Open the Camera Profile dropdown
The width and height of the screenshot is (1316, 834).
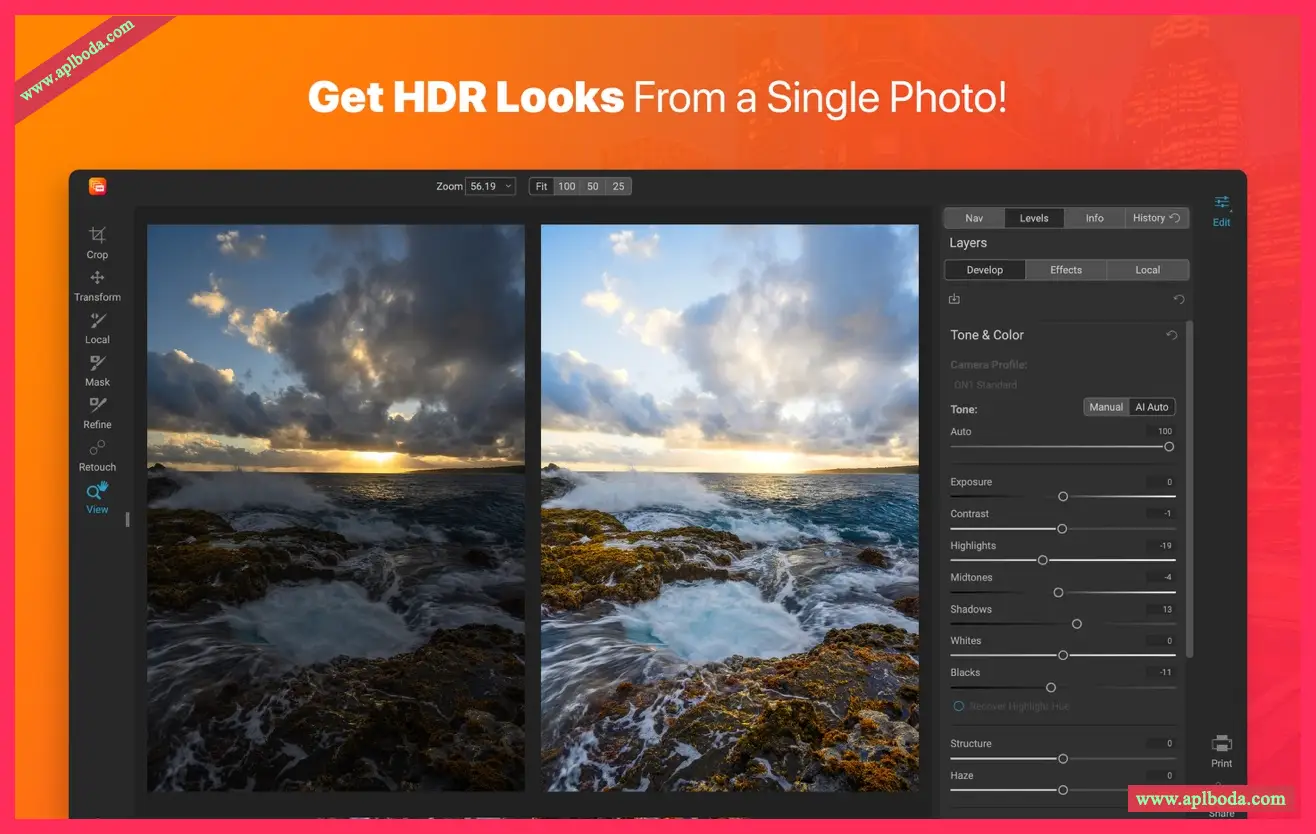[984, 385]
